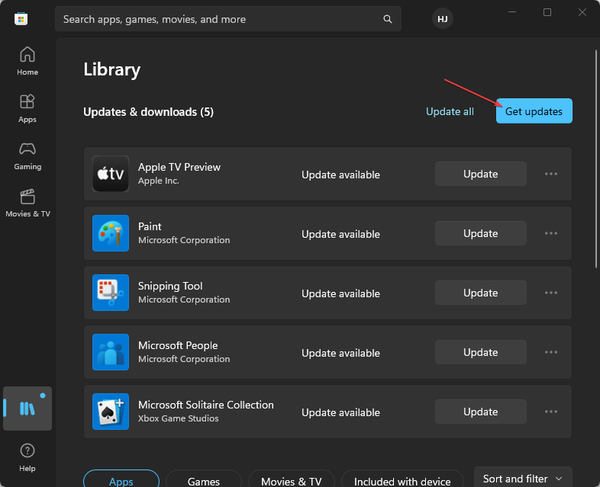Update Microsoft Solitaire Collection

tap(481, 412)
